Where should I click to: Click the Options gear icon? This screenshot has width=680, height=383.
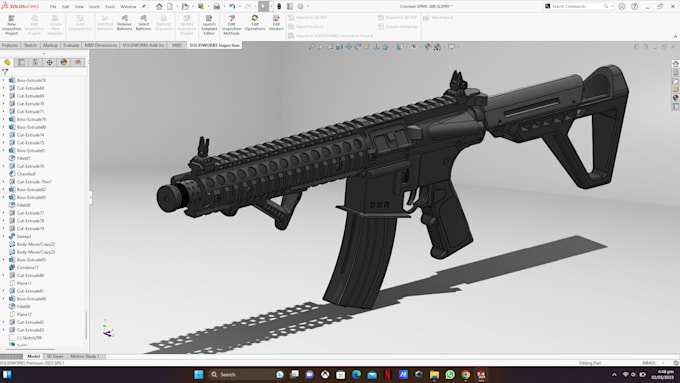300,7
